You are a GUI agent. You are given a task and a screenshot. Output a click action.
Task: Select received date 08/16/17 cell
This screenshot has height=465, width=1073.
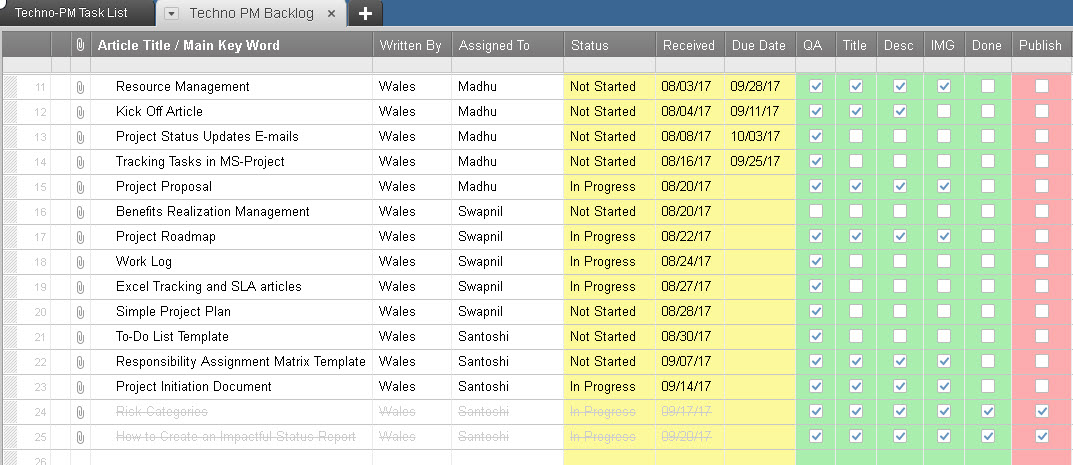point(690,162)
